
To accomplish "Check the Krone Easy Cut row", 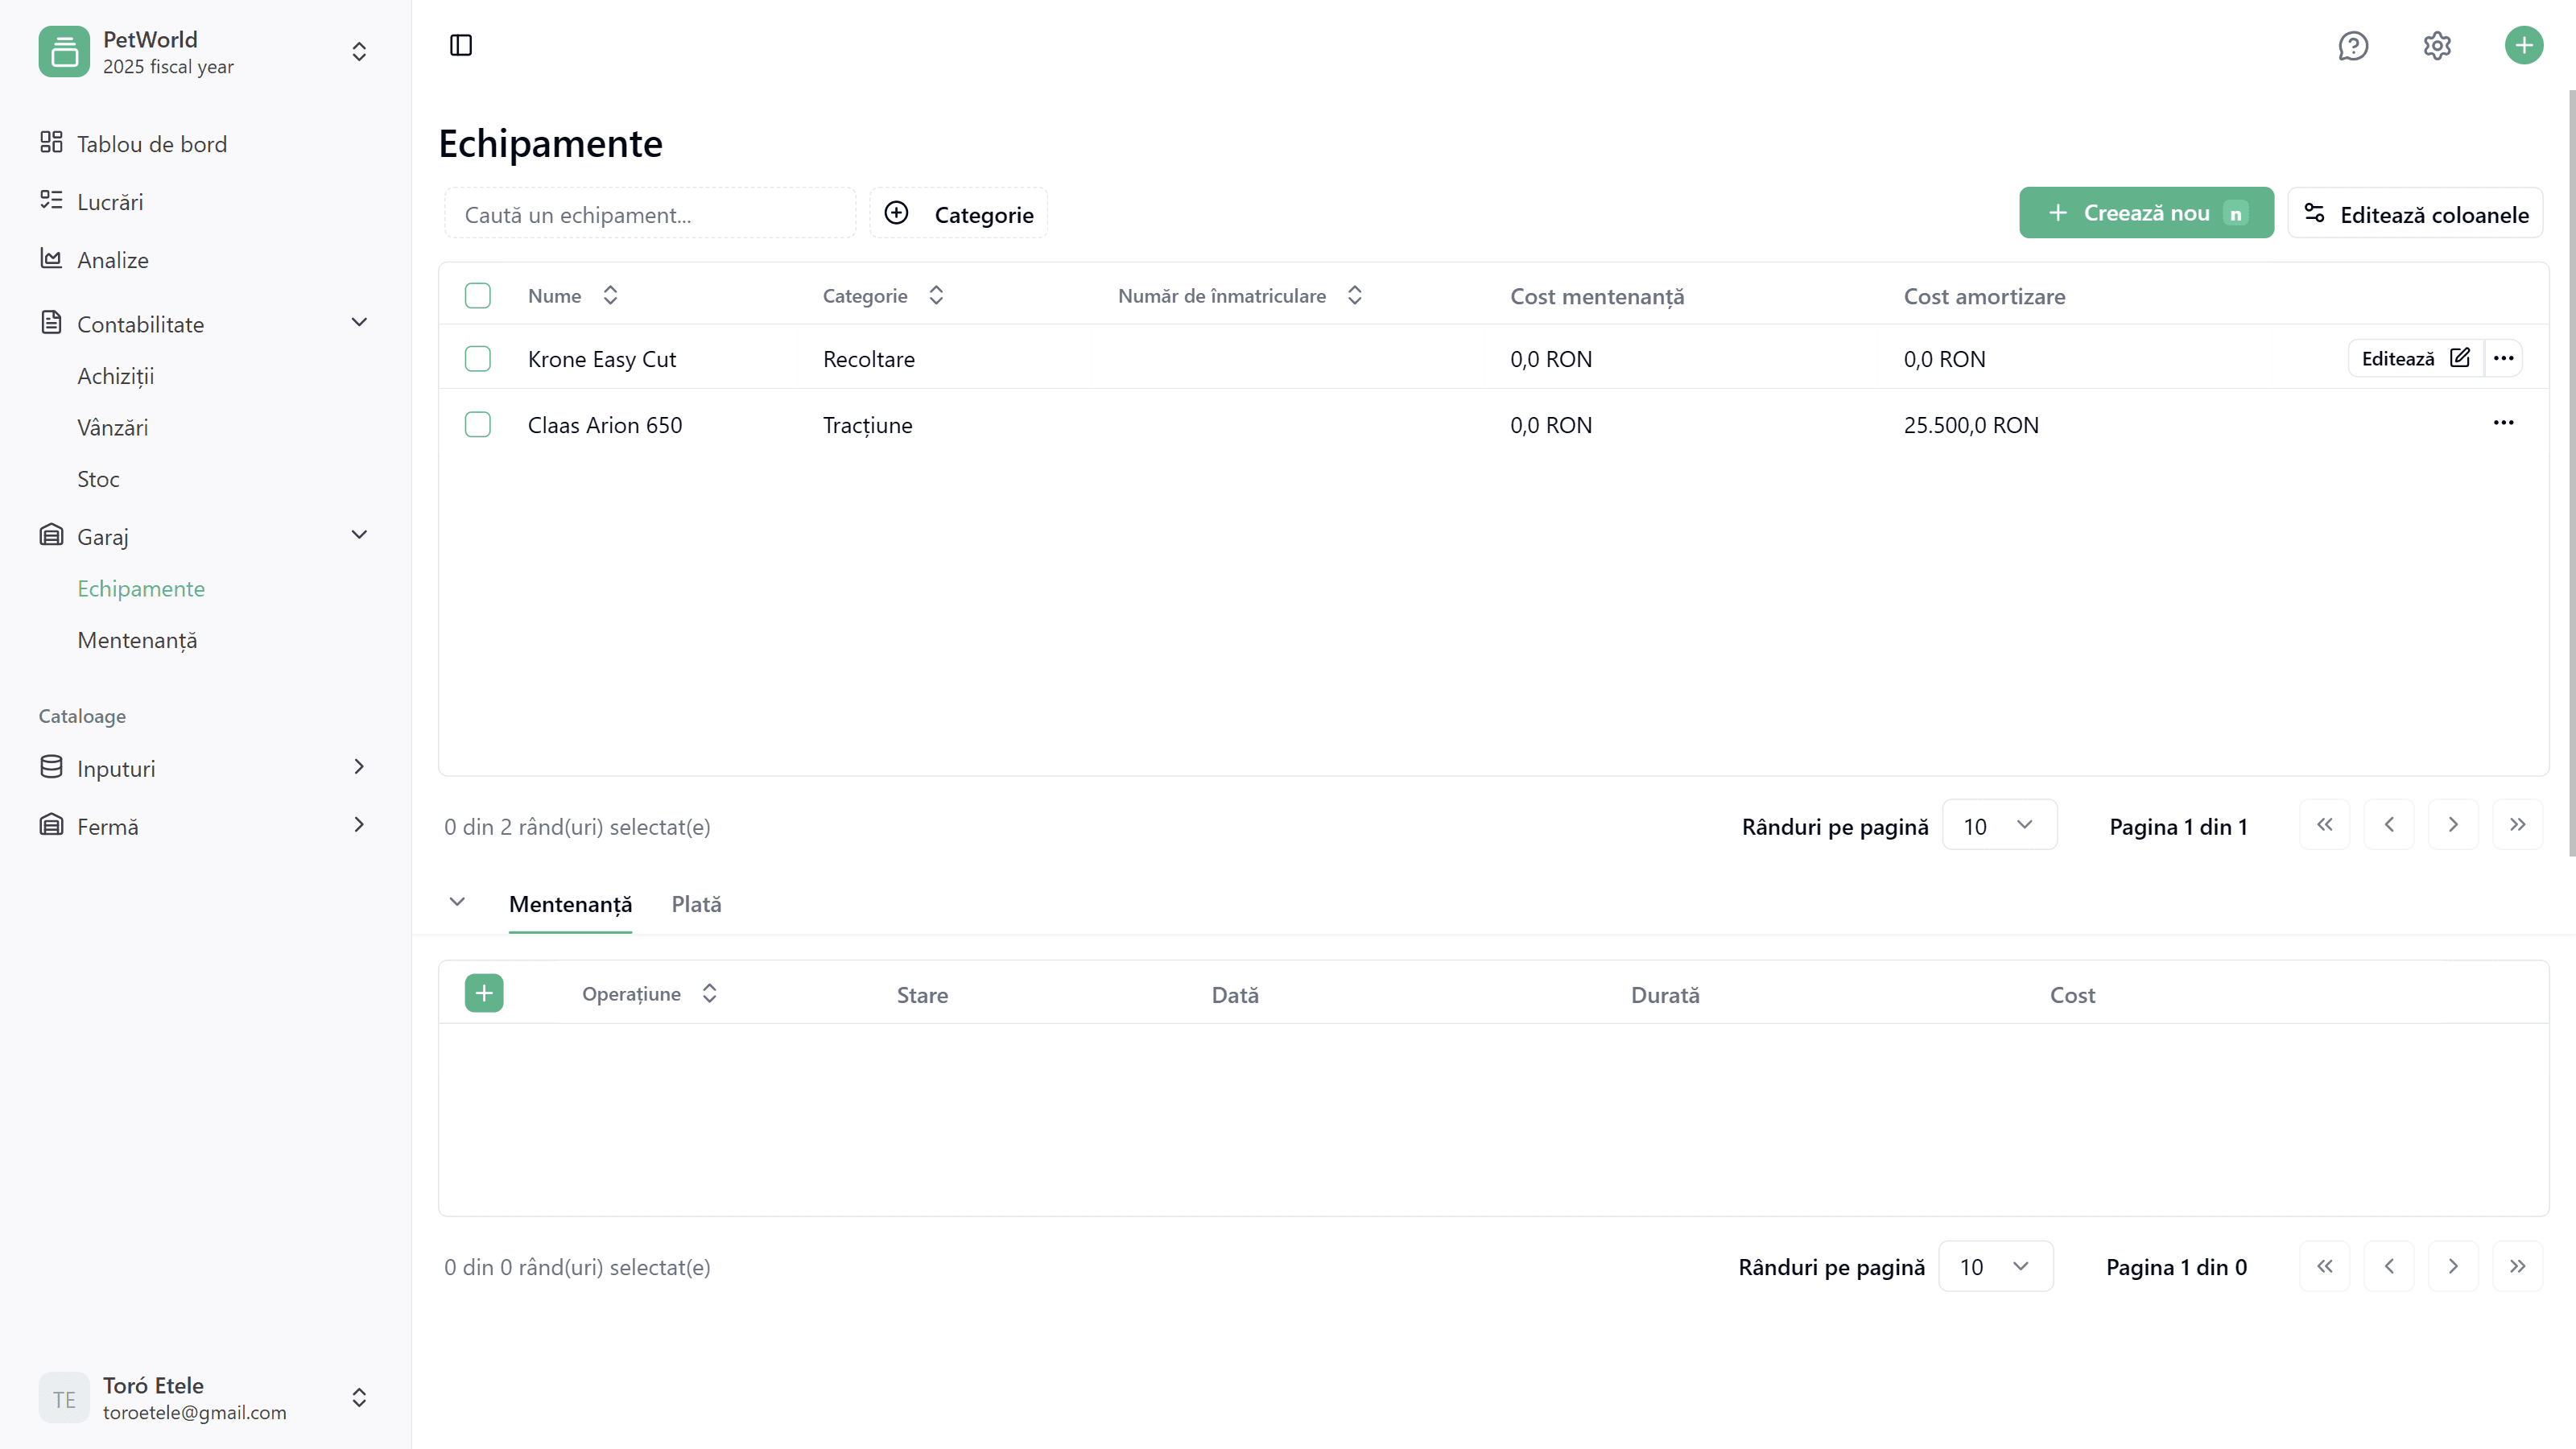I will (478, 358).
